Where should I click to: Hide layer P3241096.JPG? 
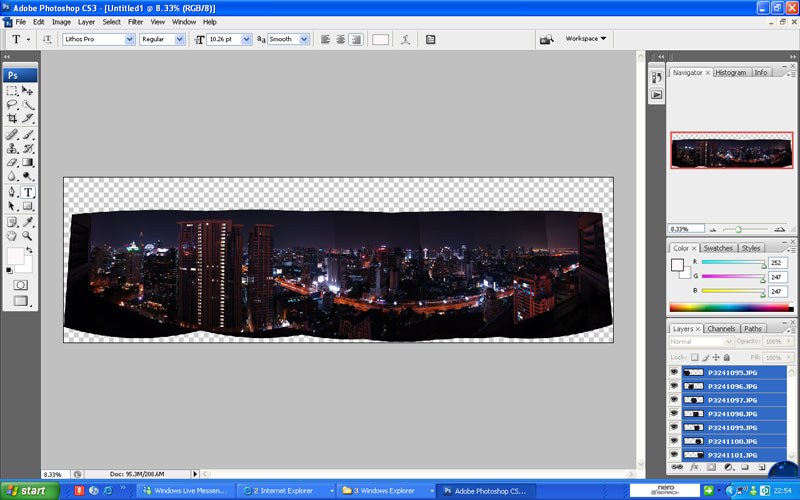[674, 386]
